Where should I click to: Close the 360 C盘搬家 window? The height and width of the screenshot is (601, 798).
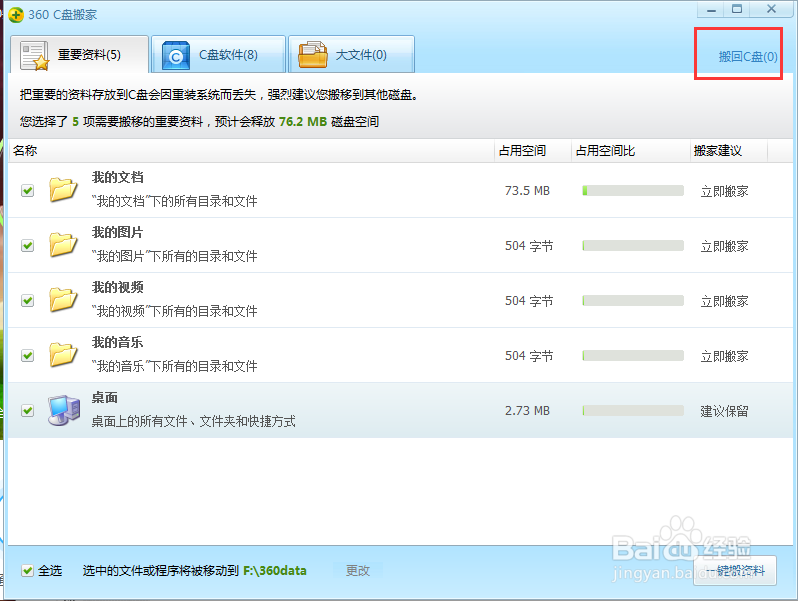[x=772, y=9]
